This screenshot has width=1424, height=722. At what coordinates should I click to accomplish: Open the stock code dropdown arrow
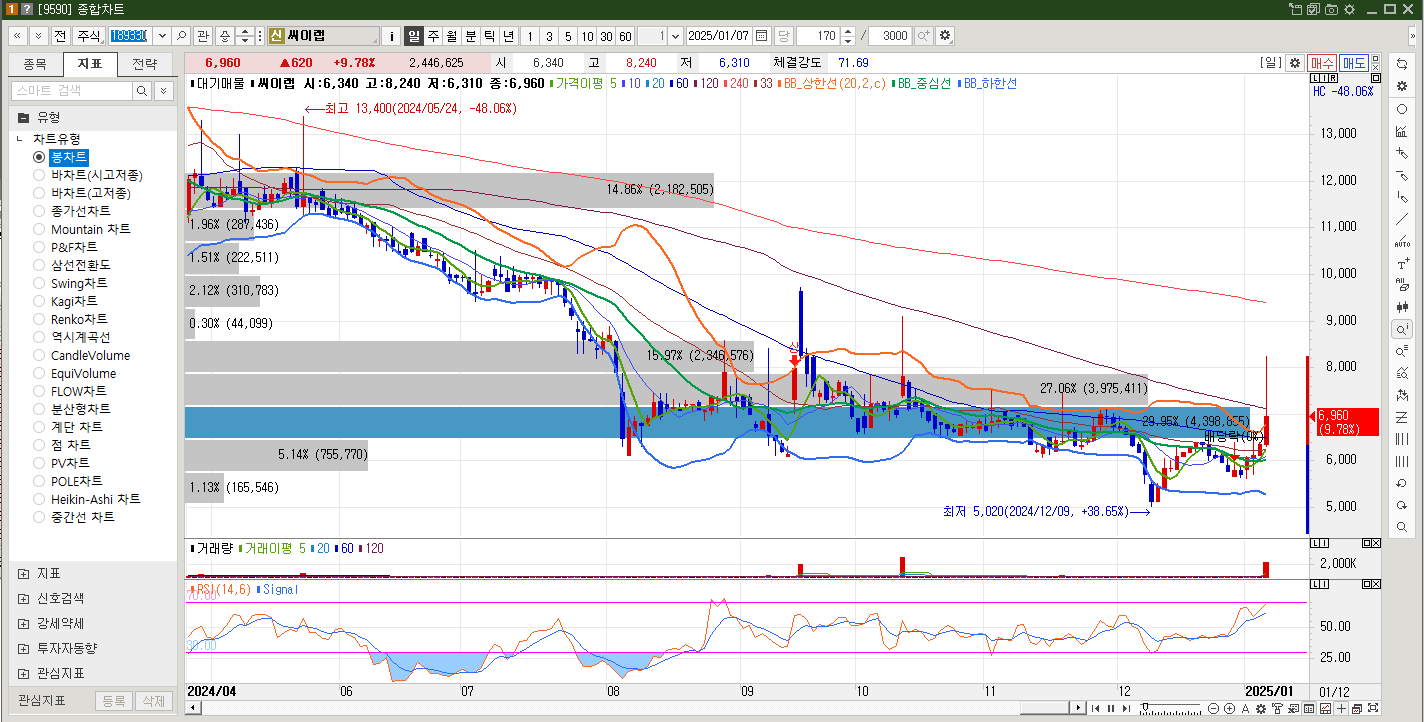point(163,36)
